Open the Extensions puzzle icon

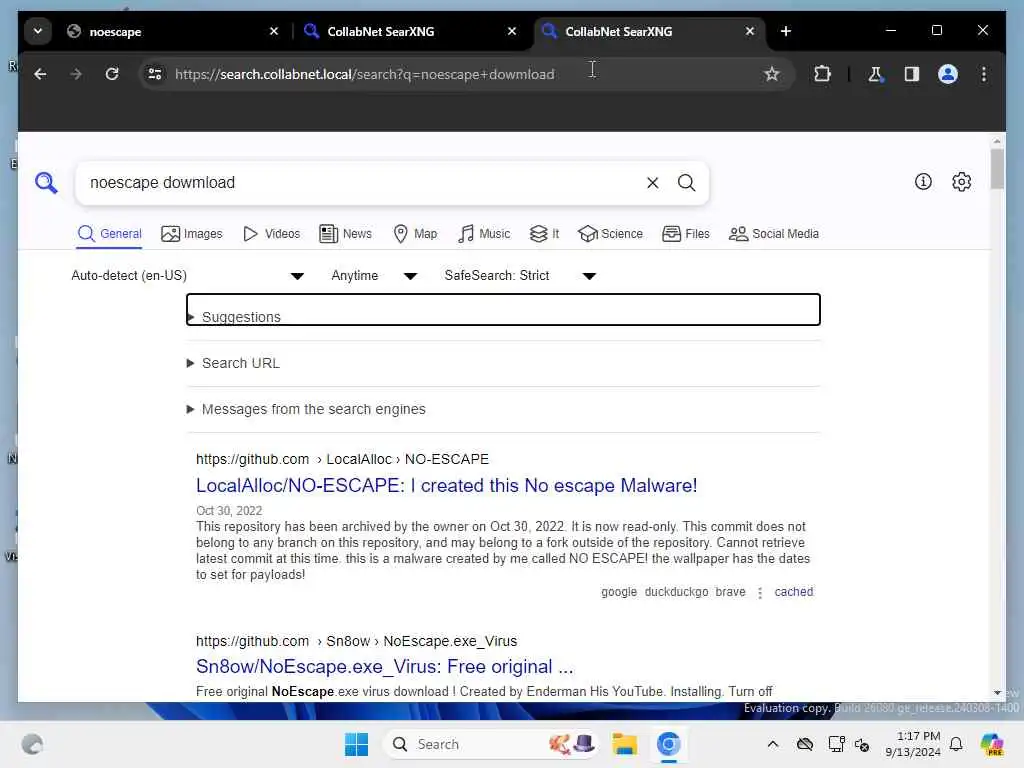tap(822, 74)
